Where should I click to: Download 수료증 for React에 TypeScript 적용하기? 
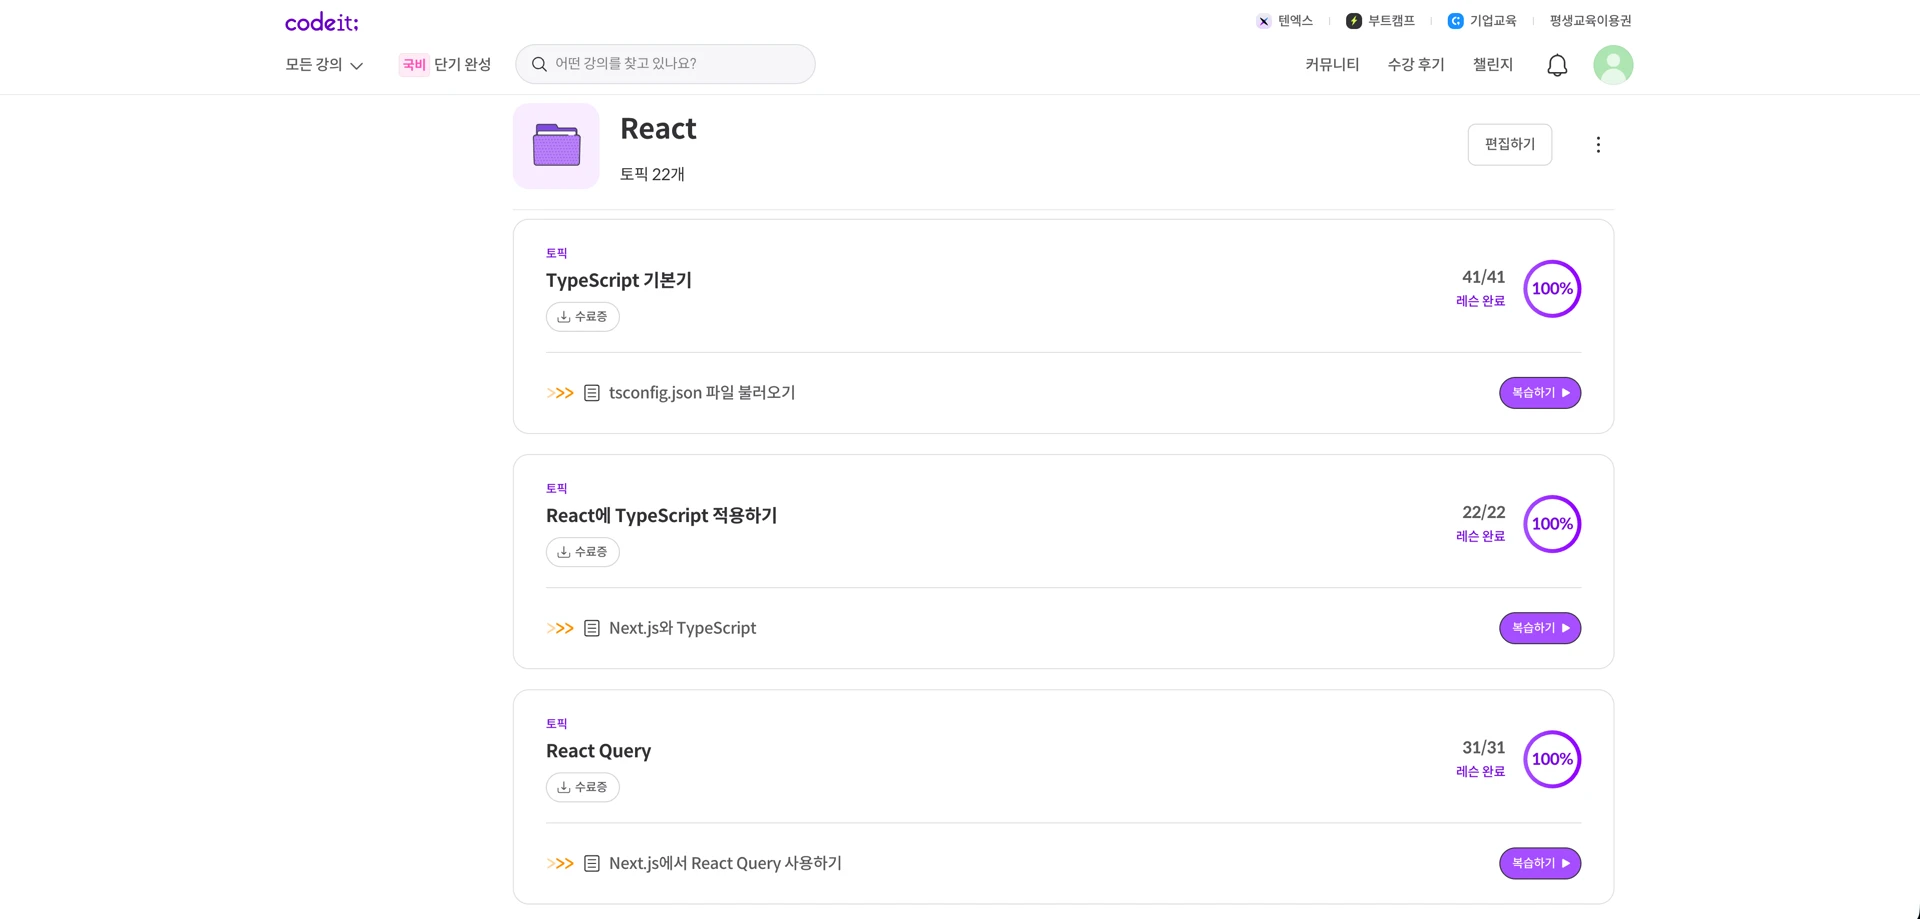(x=583, y=552)
